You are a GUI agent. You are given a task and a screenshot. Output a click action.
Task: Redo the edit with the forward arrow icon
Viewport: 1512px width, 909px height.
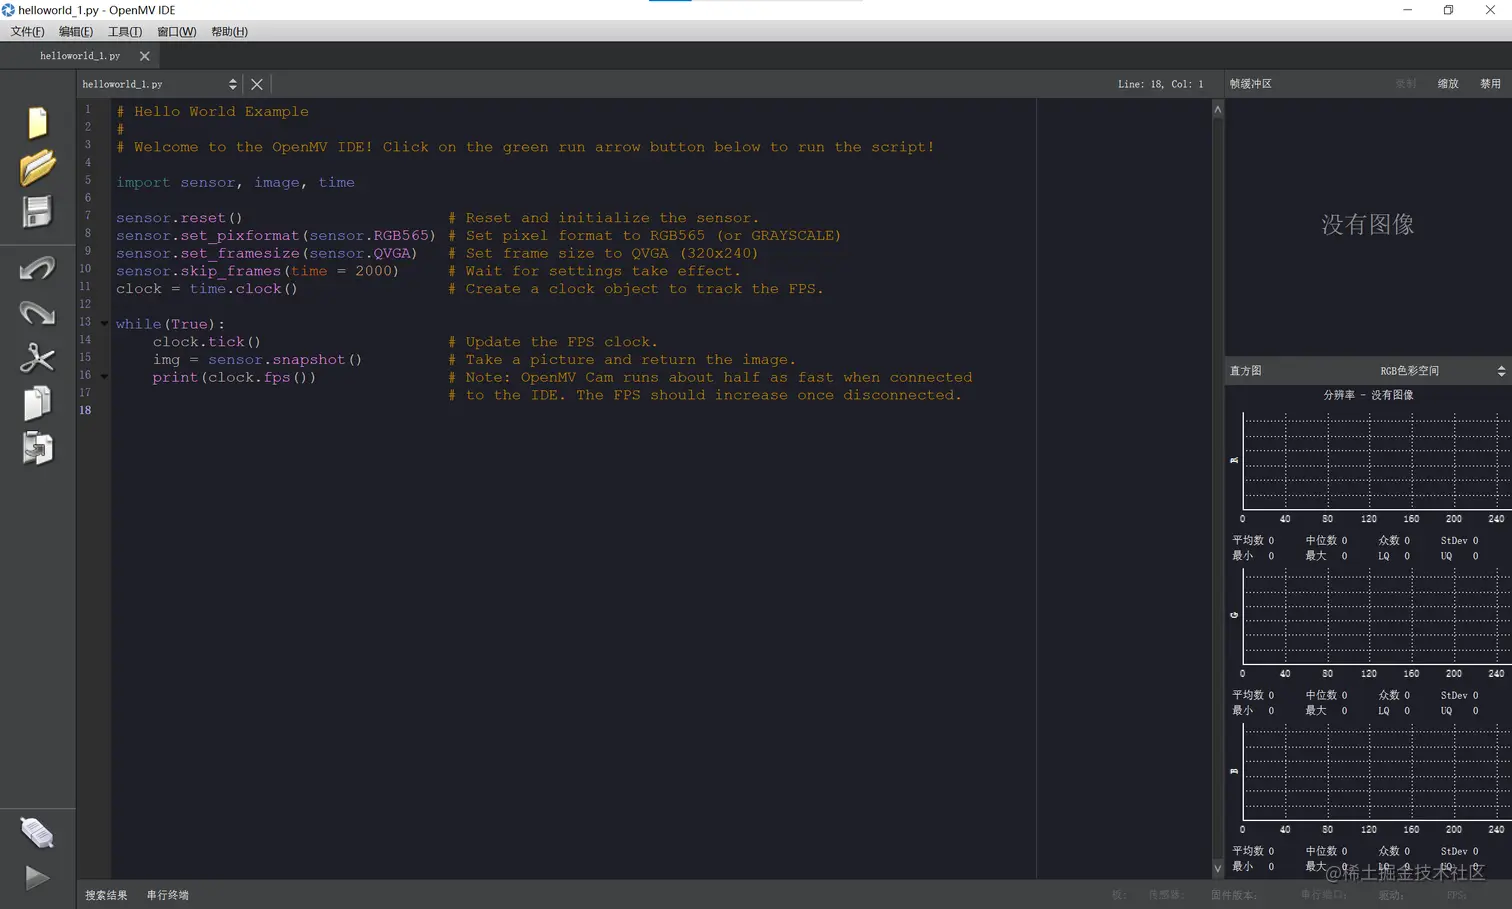[x=37, y=313]
